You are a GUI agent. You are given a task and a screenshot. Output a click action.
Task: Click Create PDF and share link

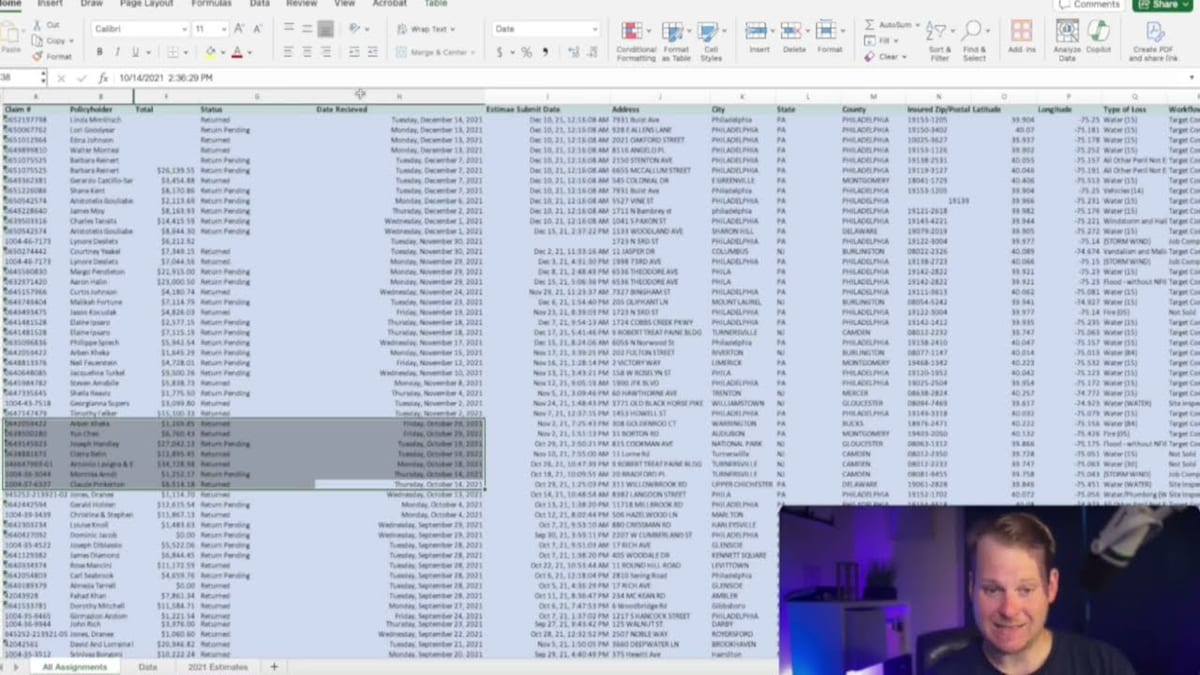click(x=1153, y=41)
